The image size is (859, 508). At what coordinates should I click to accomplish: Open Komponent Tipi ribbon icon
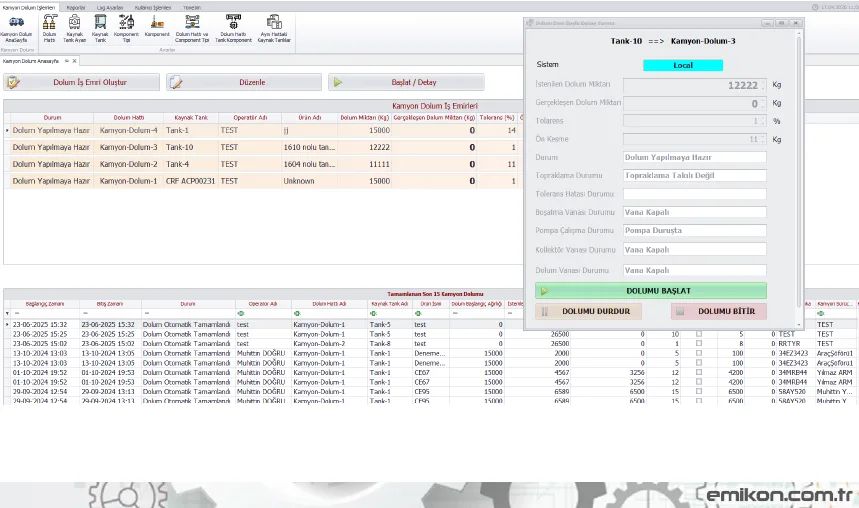pos(126,28)
